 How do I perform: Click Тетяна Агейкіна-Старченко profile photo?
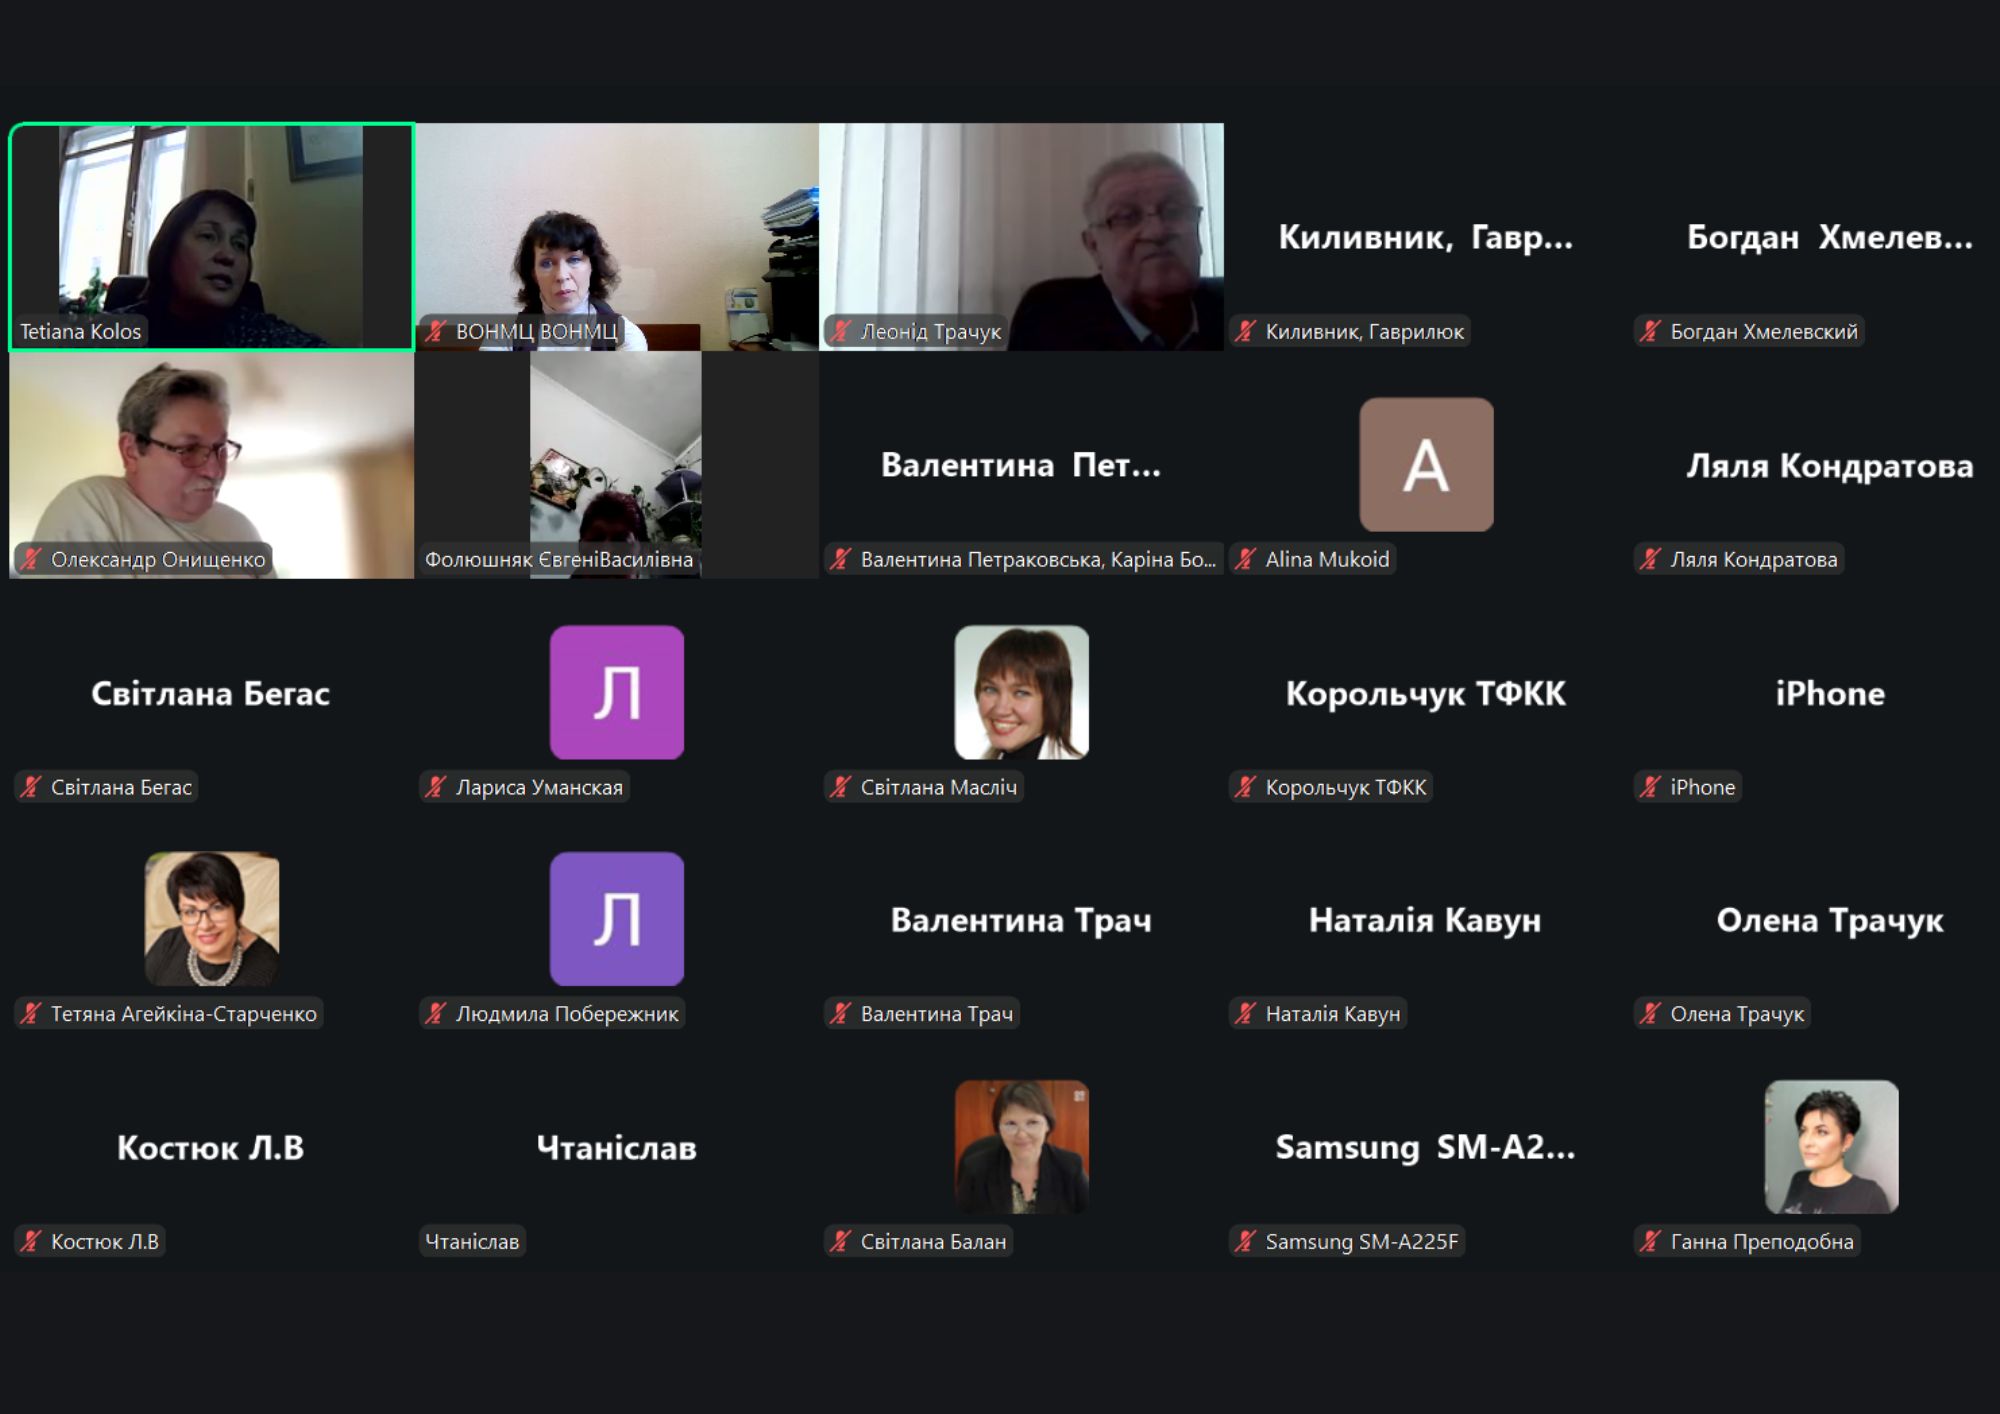point(212,919)
